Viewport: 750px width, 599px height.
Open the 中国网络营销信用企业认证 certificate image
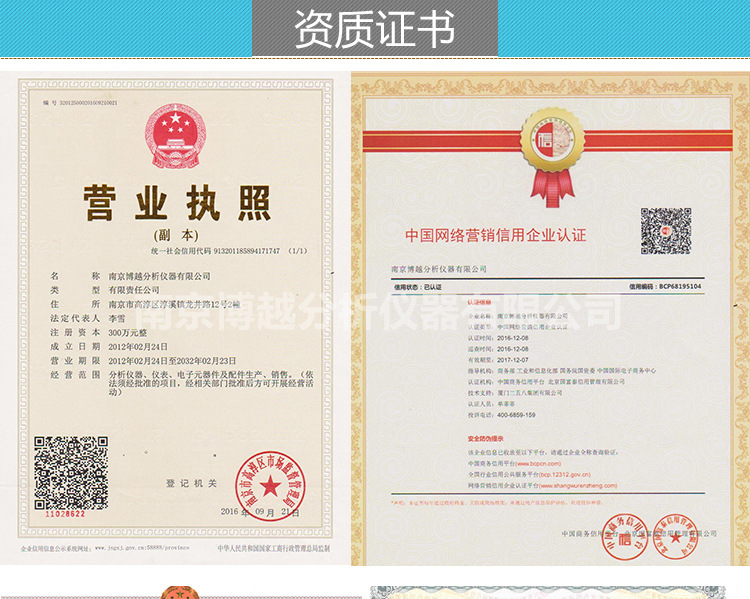(x=551, y=319)
